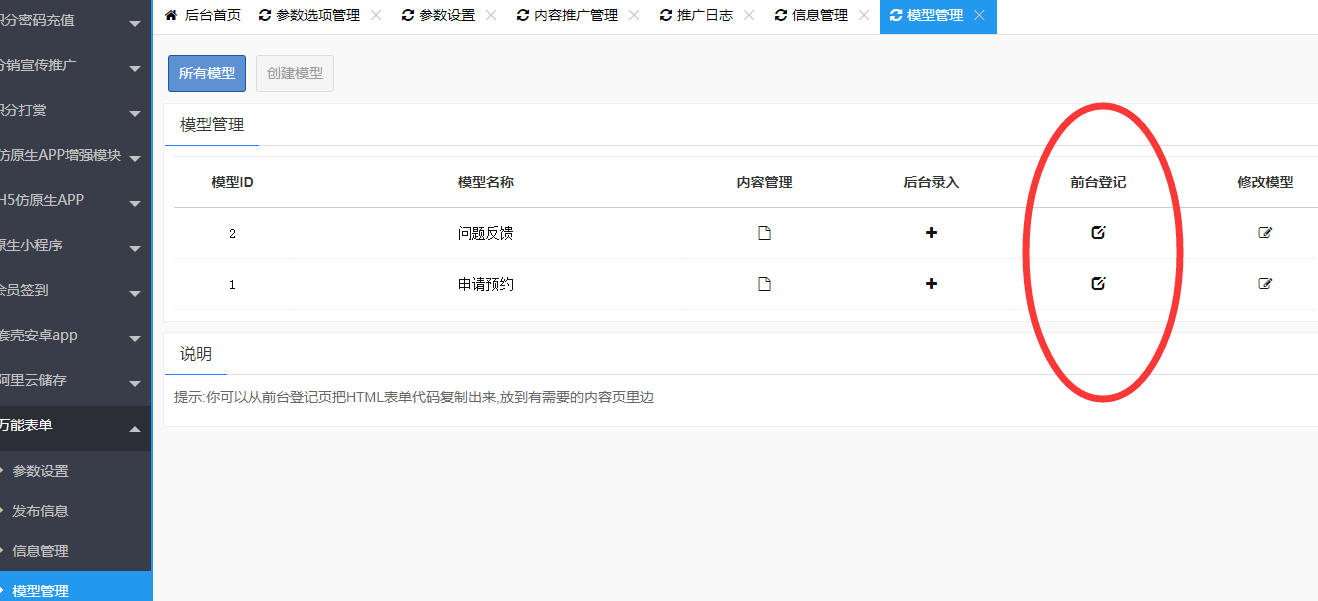
Task: Click the 所有模型 button
Action: tap(207, 74)
